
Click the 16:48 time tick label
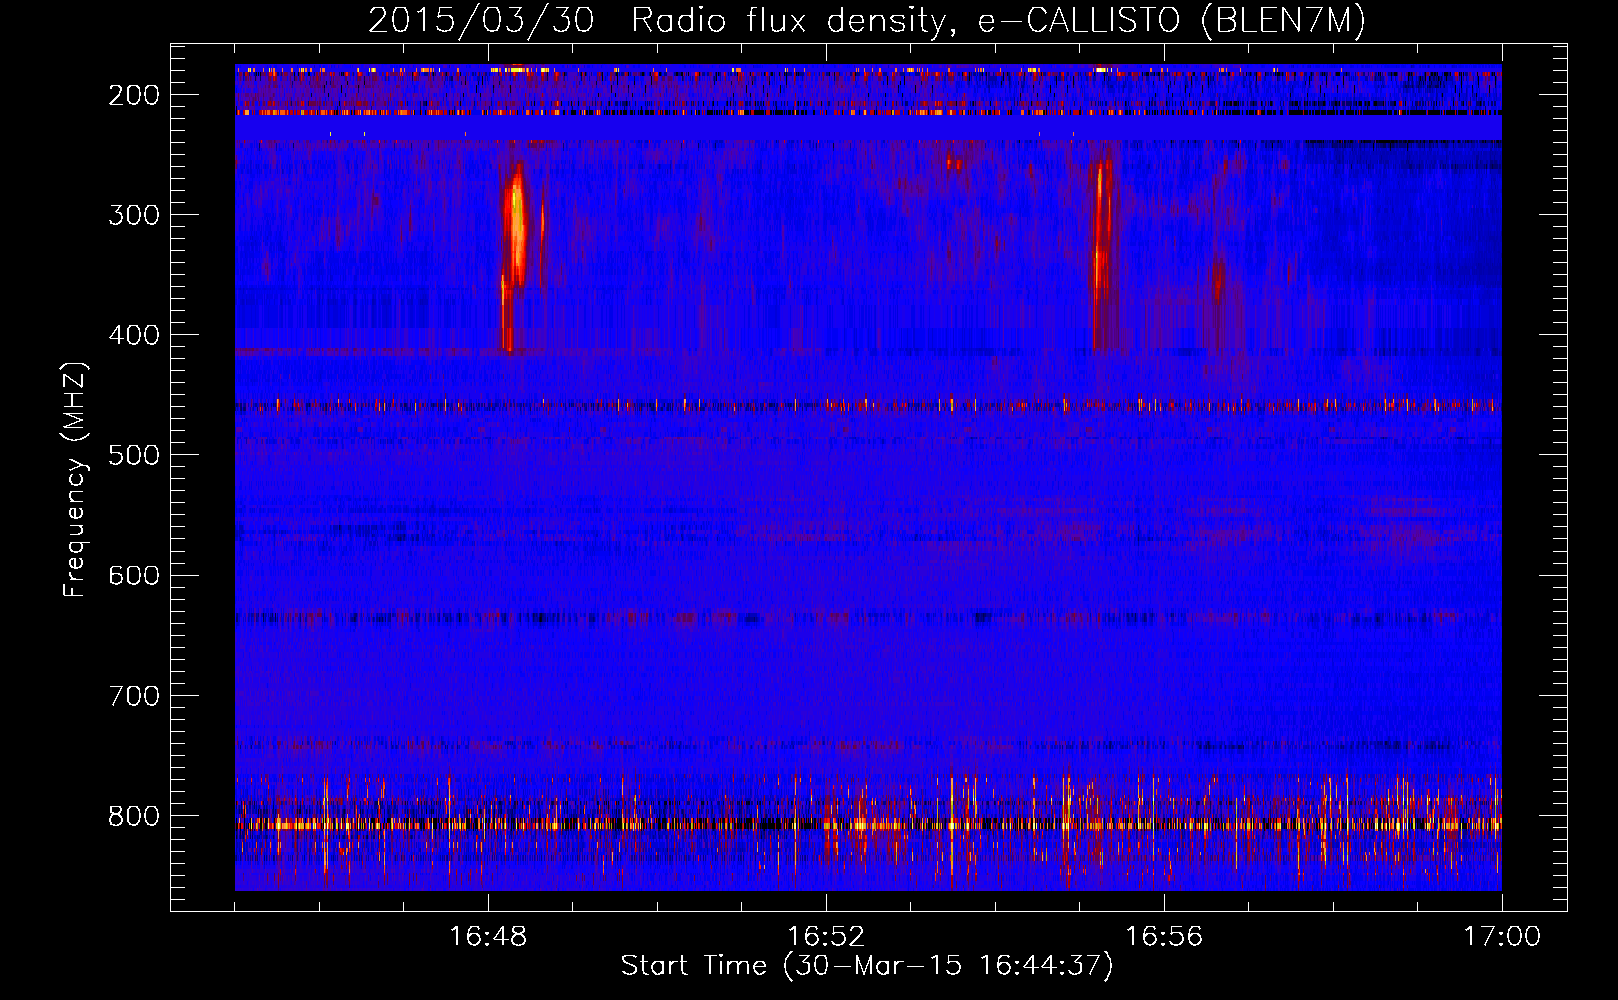[488, 937]
